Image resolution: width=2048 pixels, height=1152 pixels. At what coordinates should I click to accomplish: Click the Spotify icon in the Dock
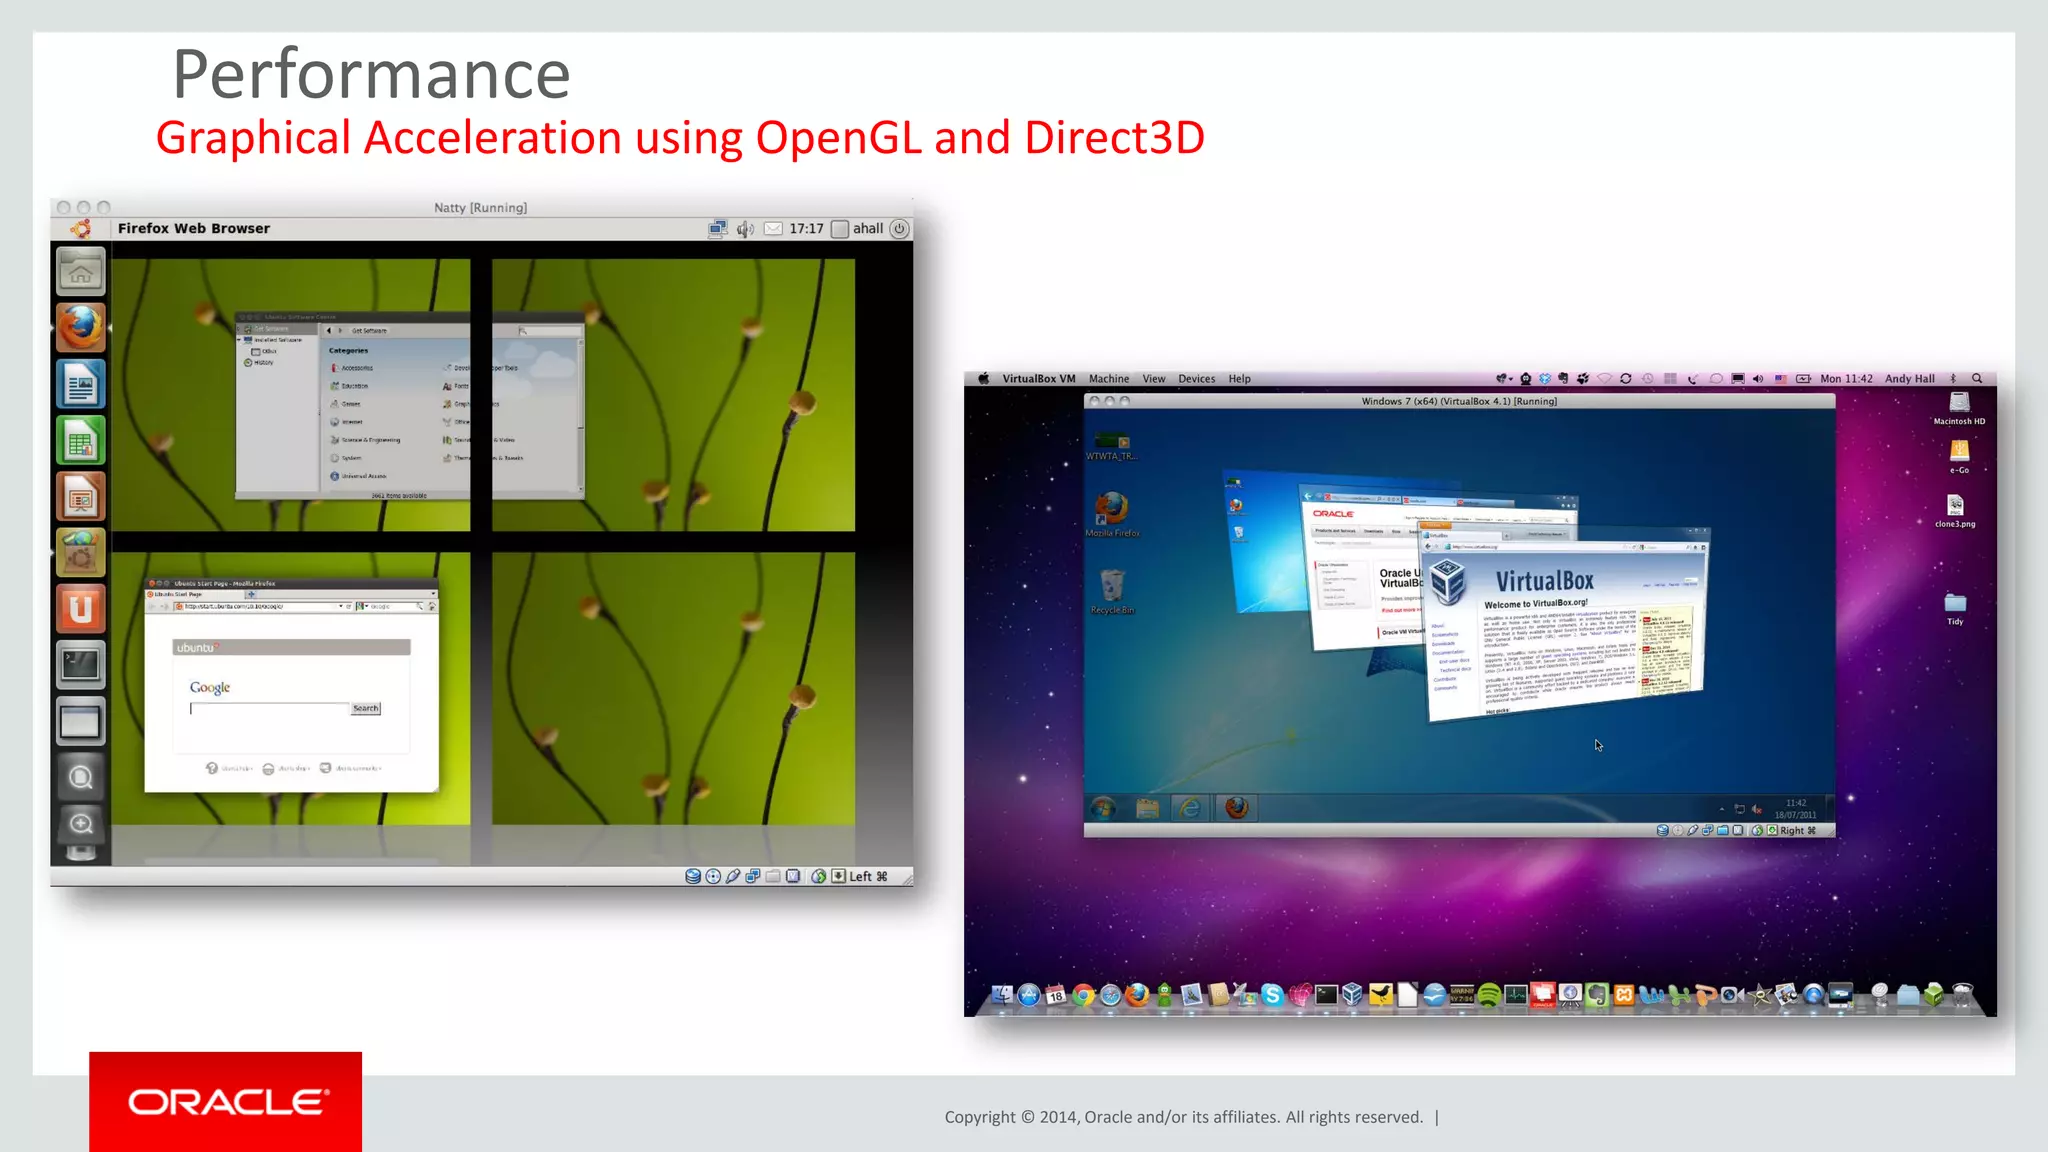1489,995
